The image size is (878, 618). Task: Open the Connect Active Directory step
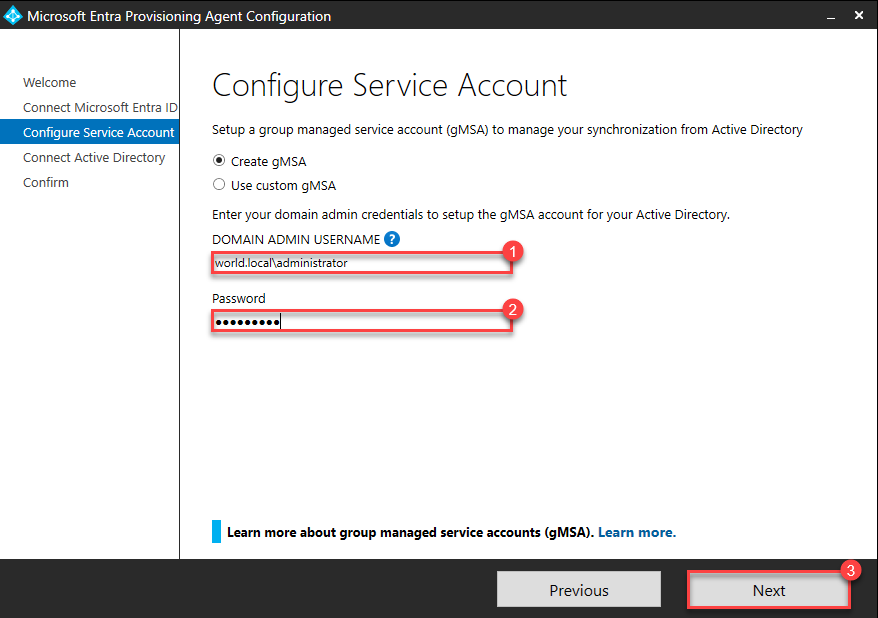point(94,158)
